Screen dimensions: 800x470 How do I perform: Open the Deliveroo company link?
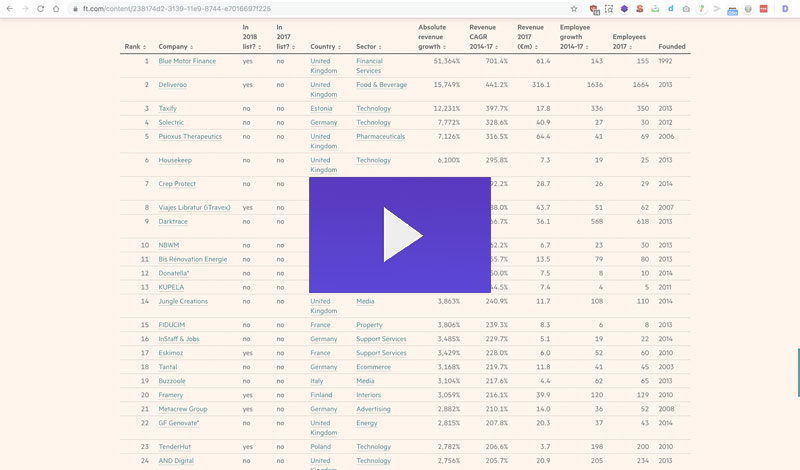[172, 85]
